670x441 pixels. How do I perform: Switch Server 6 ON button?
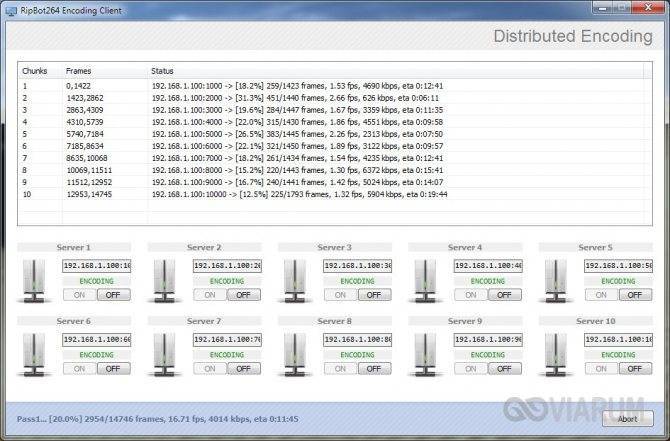pyautogui.click(x=79, y=369)
